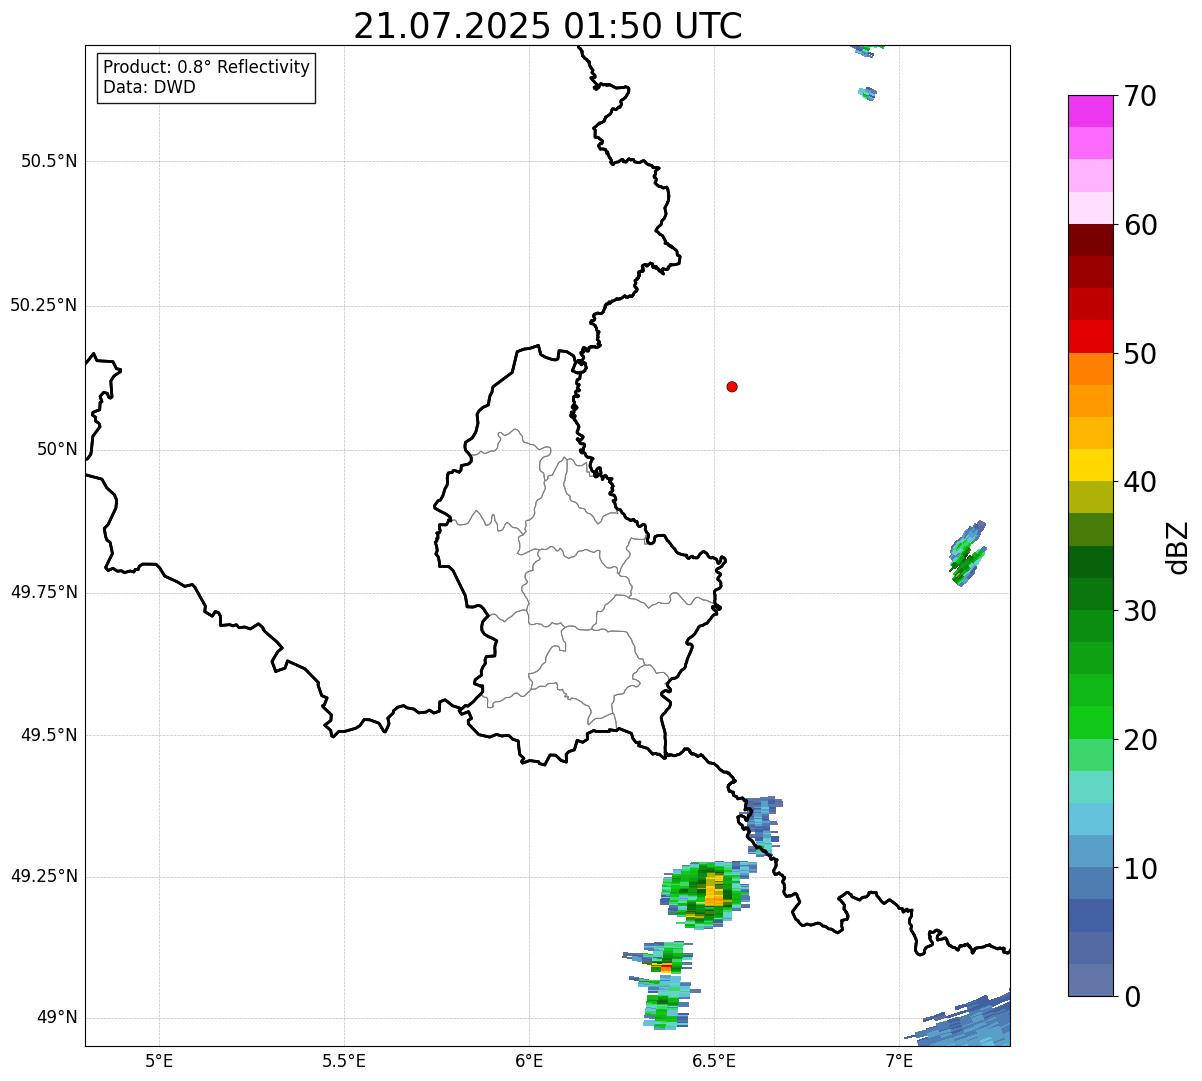
Task: Click the orange colorbar segment just below 50
Action: 1091,369
